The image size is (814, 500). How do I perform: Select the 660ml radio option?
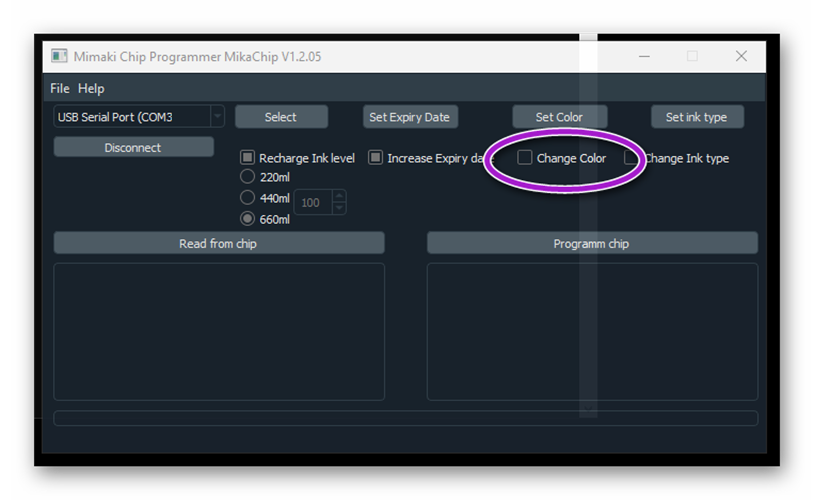pos(248,219)
